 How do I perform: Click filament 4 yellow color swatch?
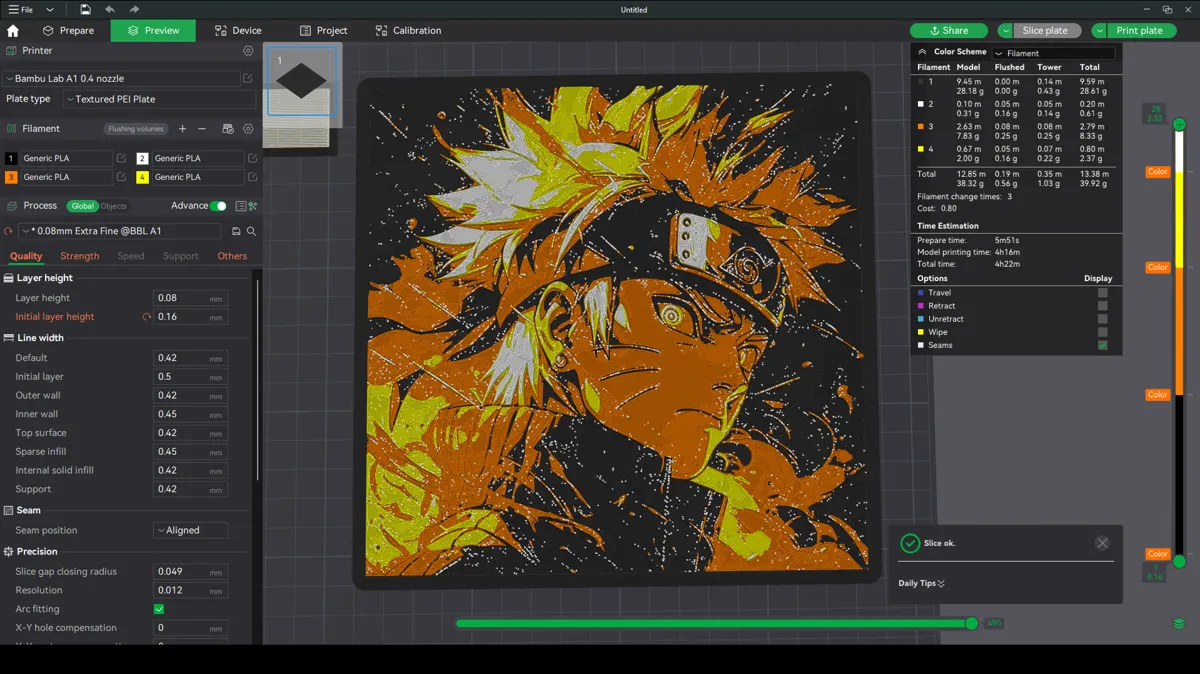click(x=142, y=177)
